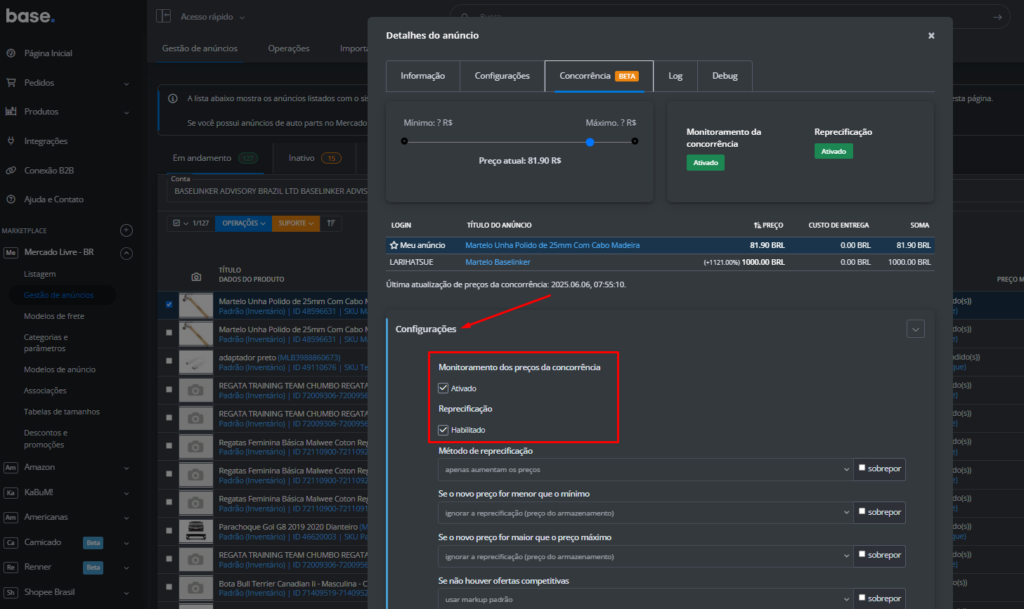Click the Amazon 'Am' badge icon
This screenshot has height=609, width=1024.
10,468
